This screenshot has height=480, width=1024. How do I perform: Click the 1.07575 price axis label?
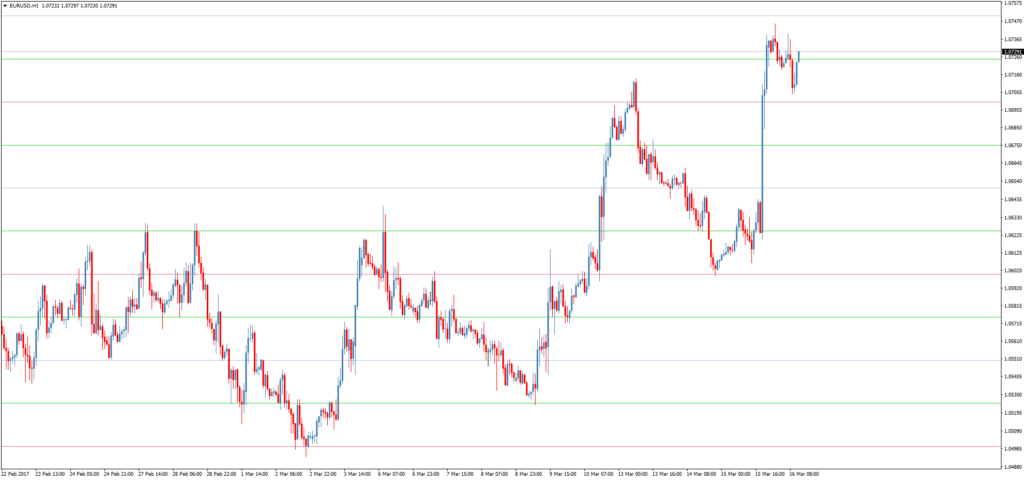click(1013, 4)
